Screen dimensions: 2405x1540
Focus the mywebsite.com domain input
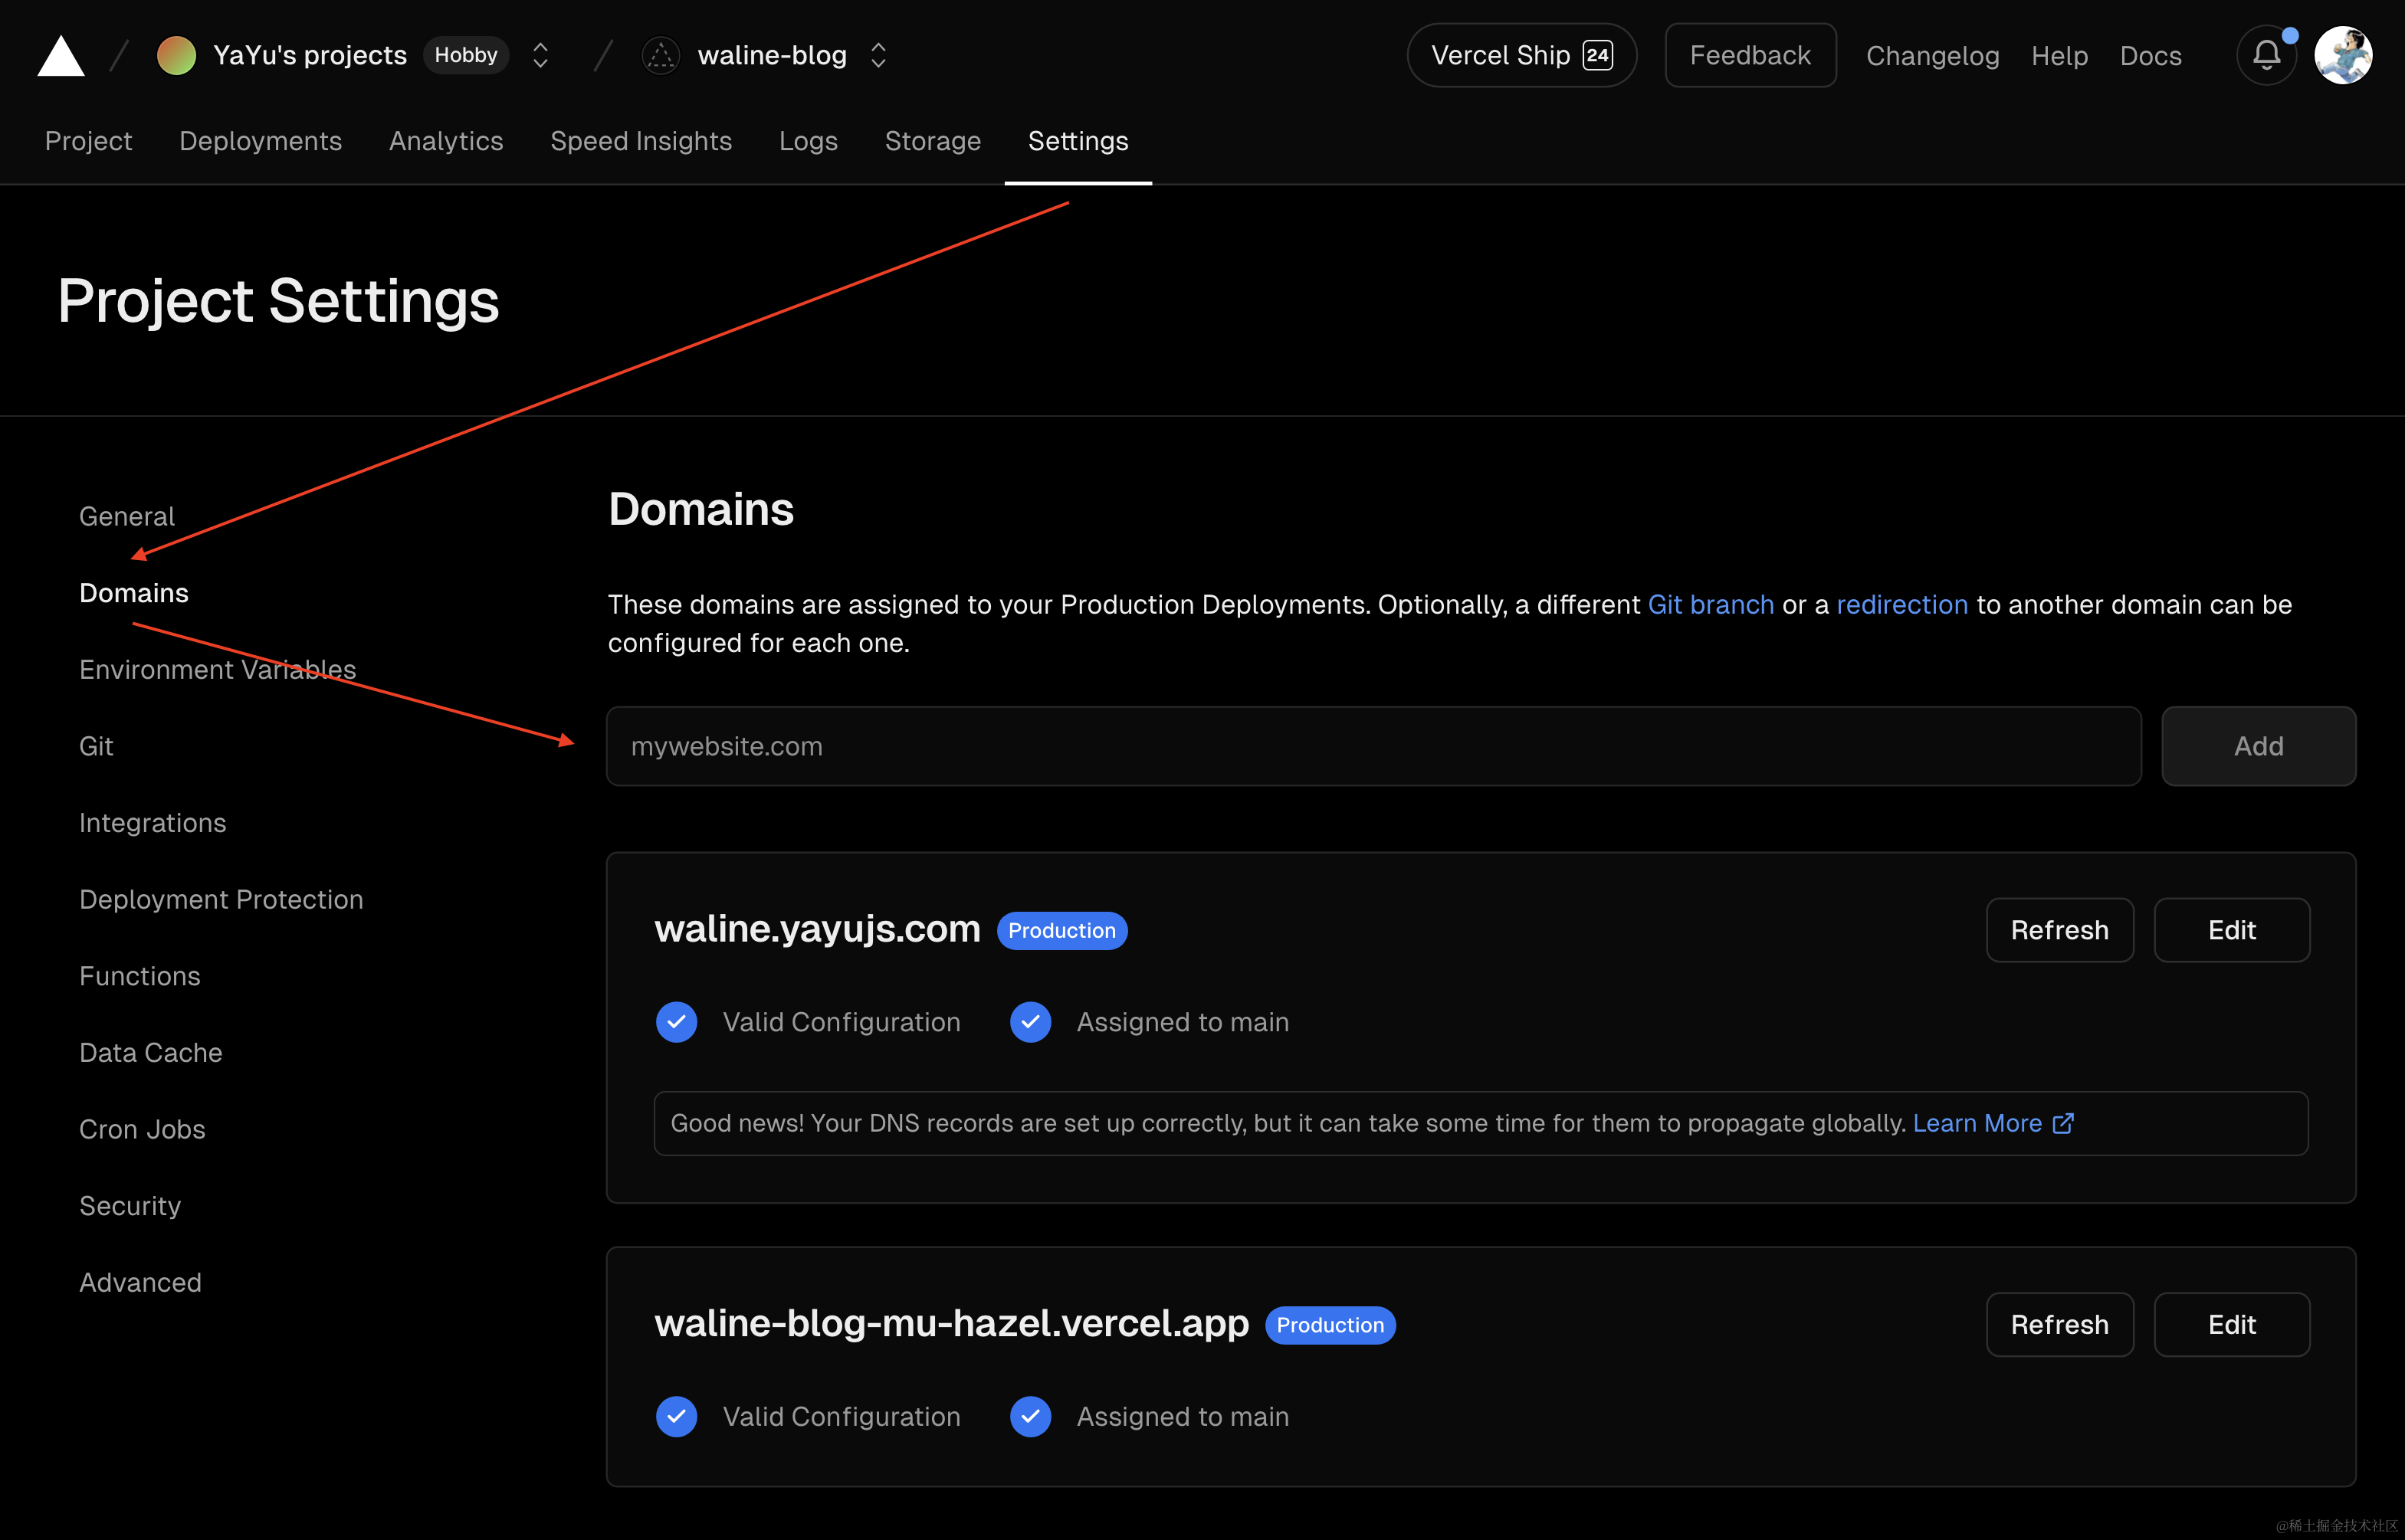(1373, 746)
